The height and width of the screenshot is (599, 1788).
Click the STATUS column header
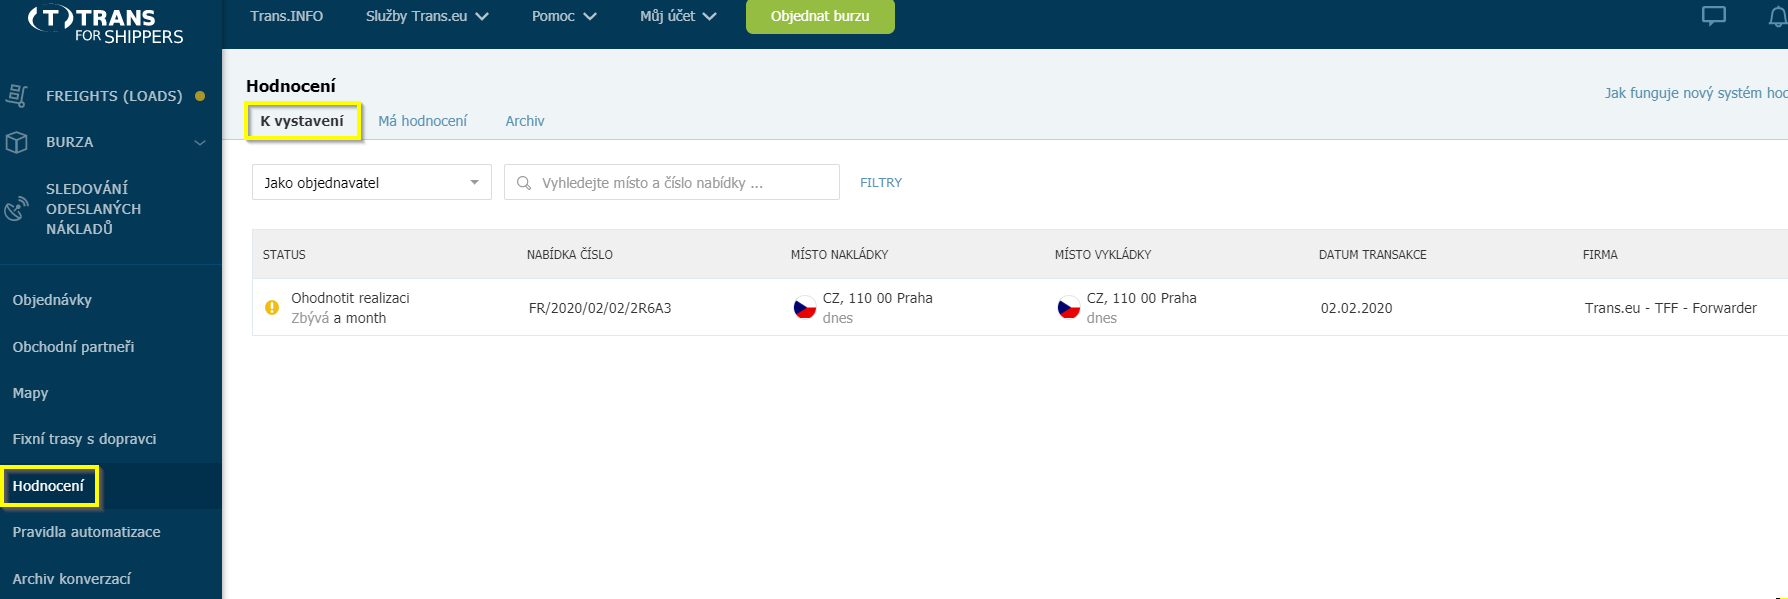284,255
